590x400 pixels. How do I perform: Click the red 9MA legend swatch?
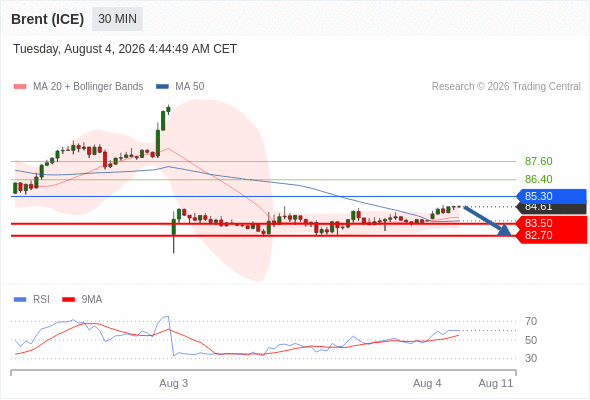(68, 300)
